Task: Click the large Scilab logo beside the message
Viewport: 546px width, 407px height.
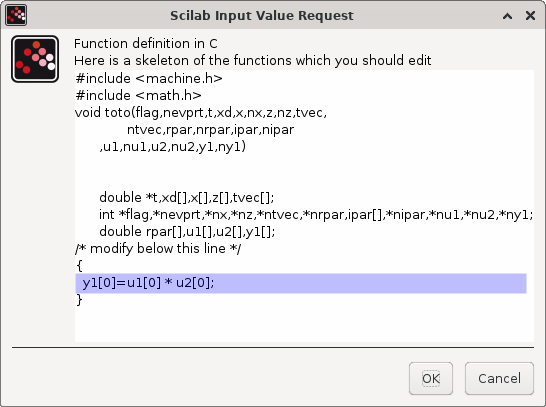Action: [35, 59]
